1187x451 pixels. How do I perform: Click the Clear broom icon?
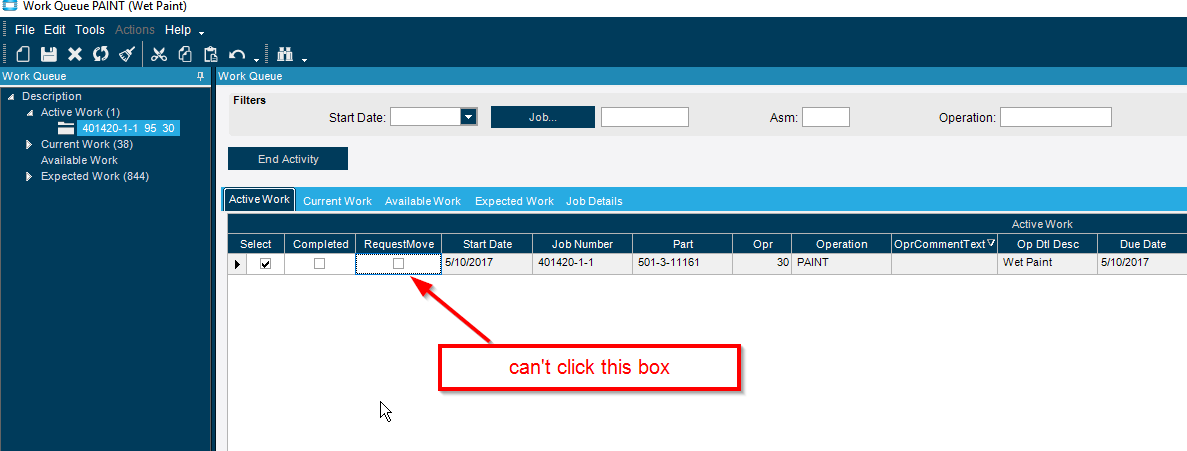coord(126,54)
